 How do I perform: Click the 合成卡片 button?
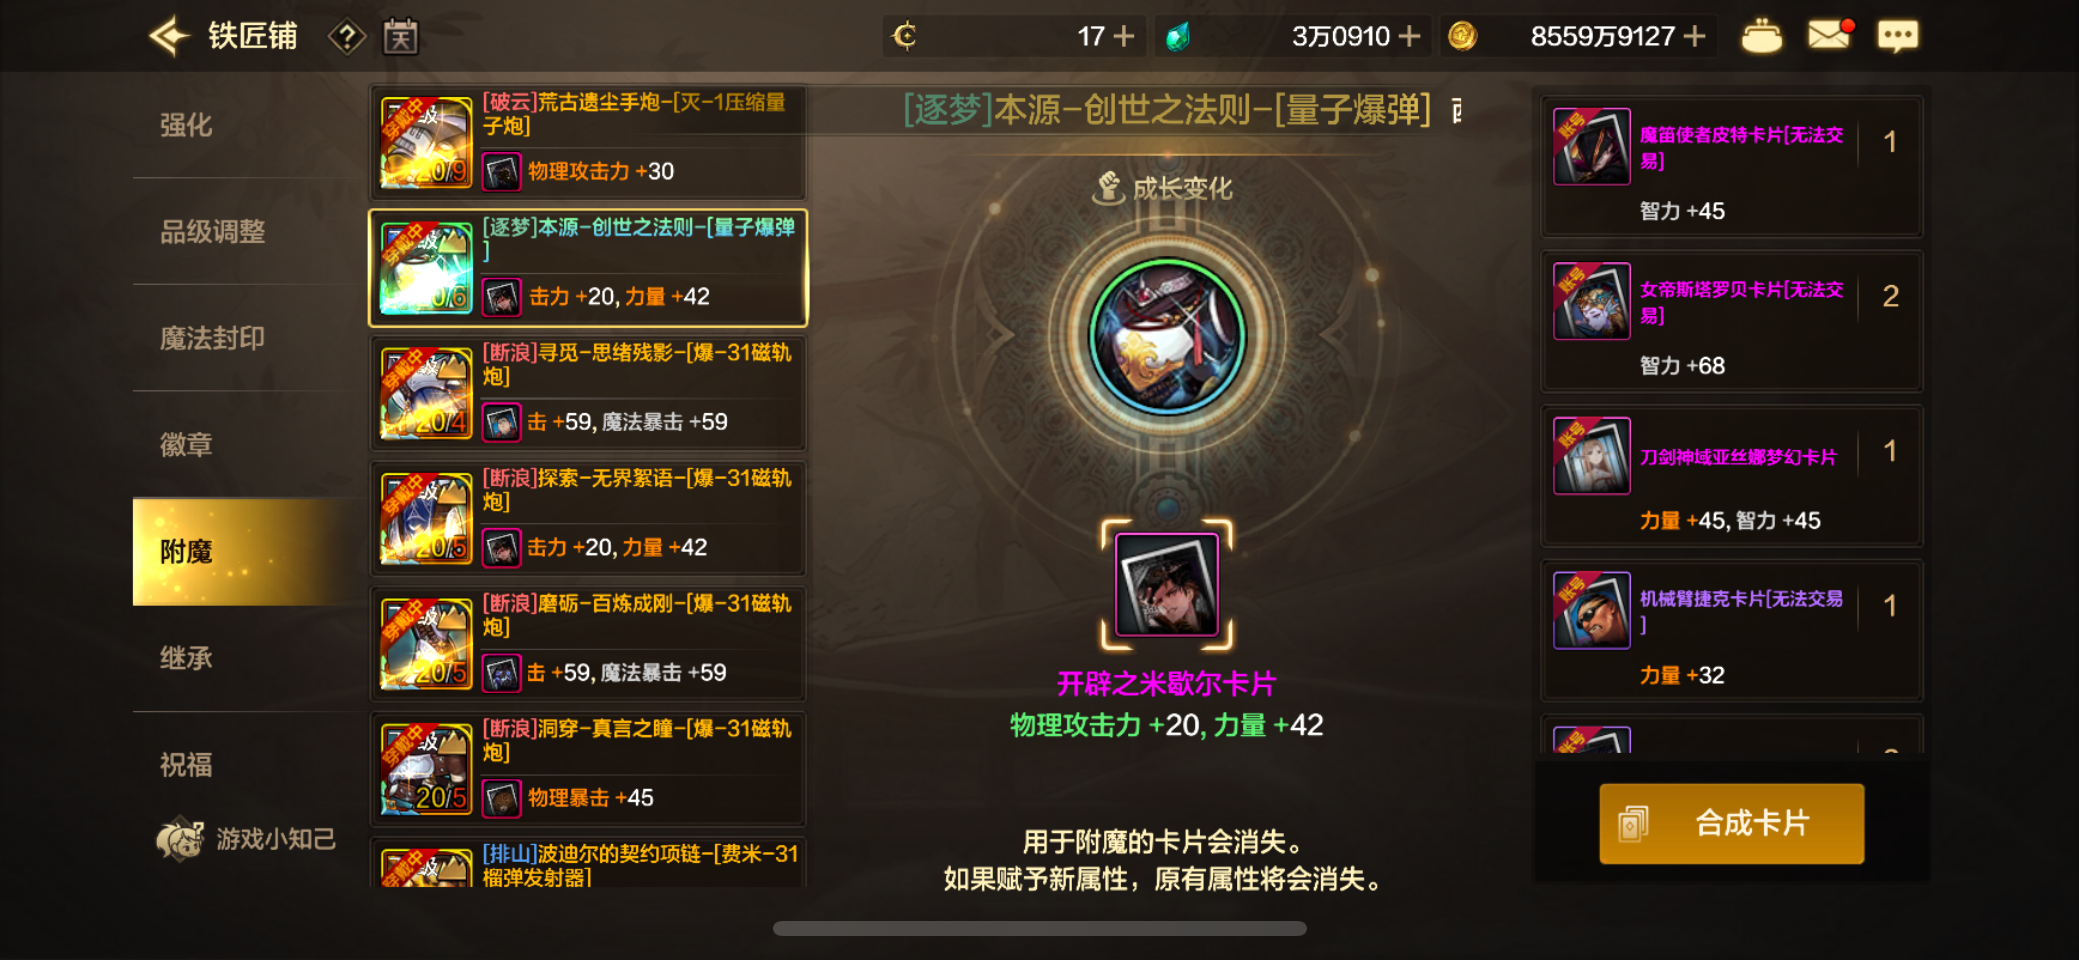1731,823
